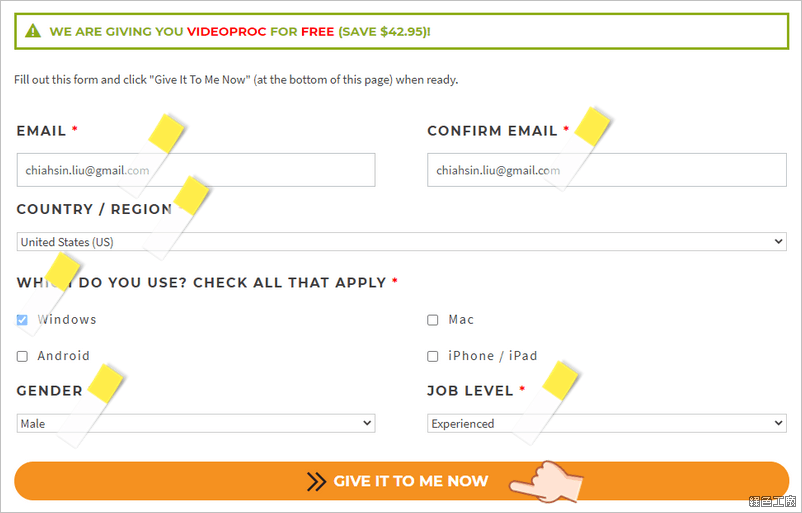Viewport: 802px width, 513px height.
Task: Uncheck the Windows checkbox
Action: (x=22, y=320)
